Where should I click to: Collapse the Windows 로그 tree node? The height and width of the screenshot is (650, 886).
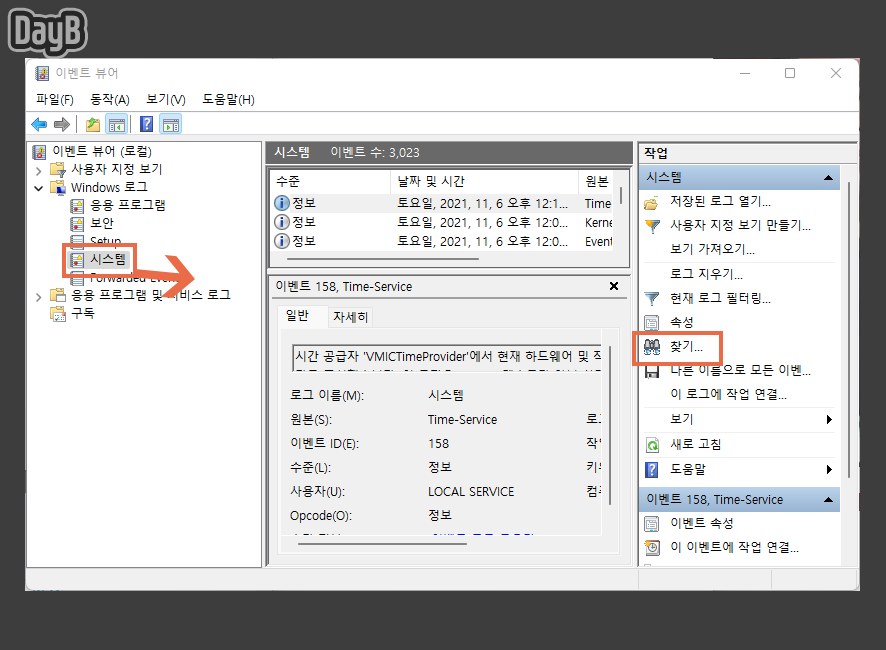point(38,187)
